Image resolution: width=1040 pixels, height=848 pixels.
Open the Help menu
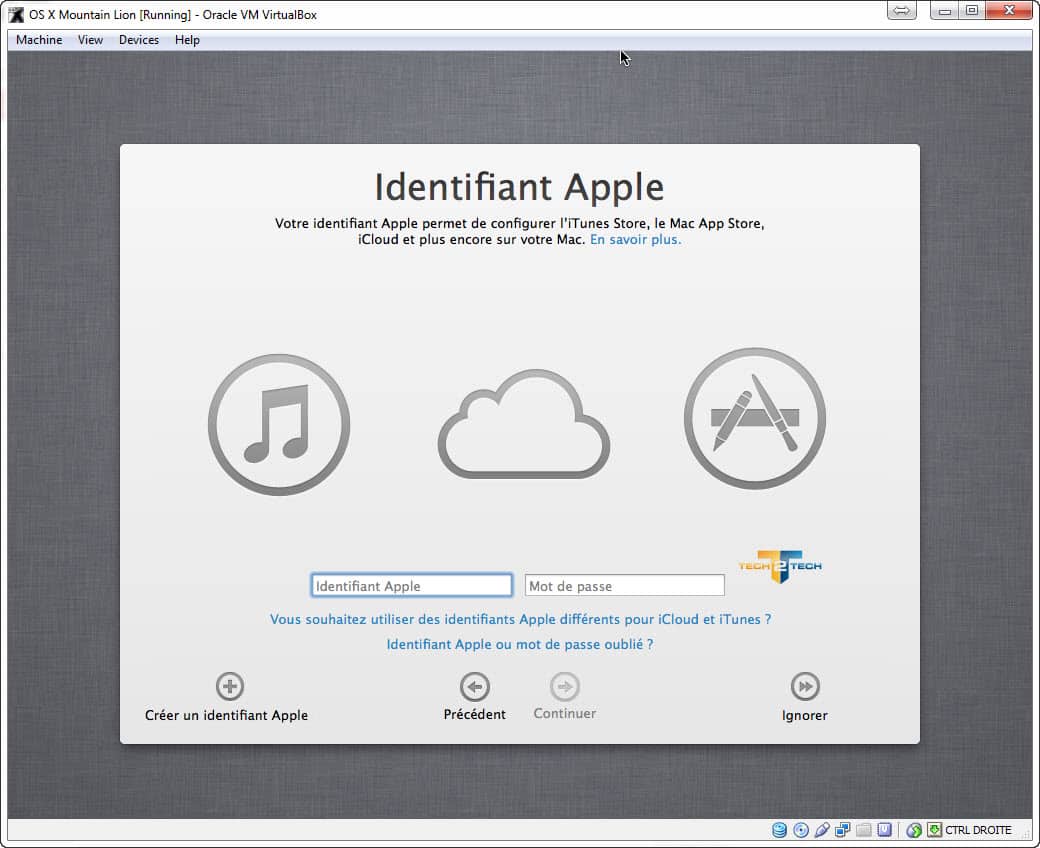coord(187,40)
